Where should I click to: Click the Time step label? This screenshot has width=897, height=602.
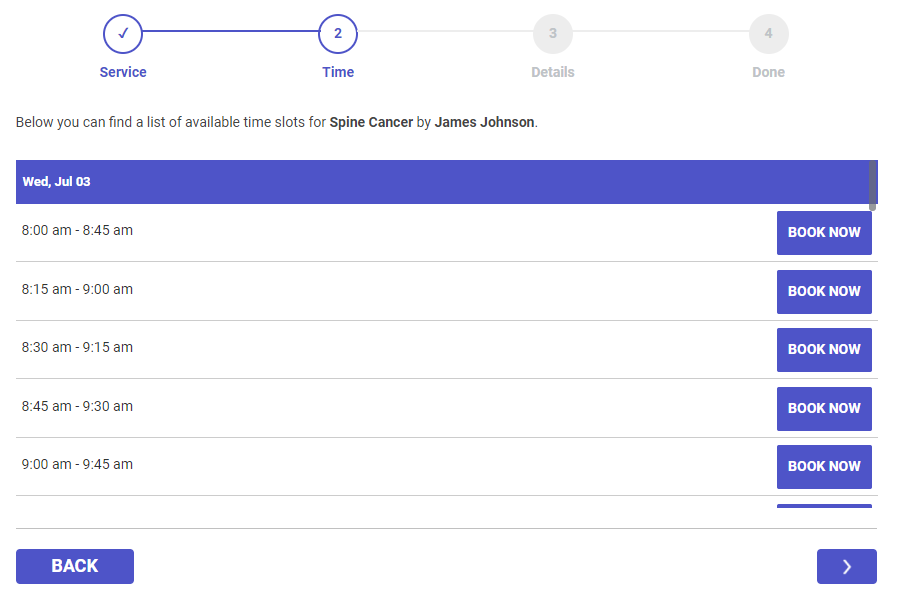[338, 72]
